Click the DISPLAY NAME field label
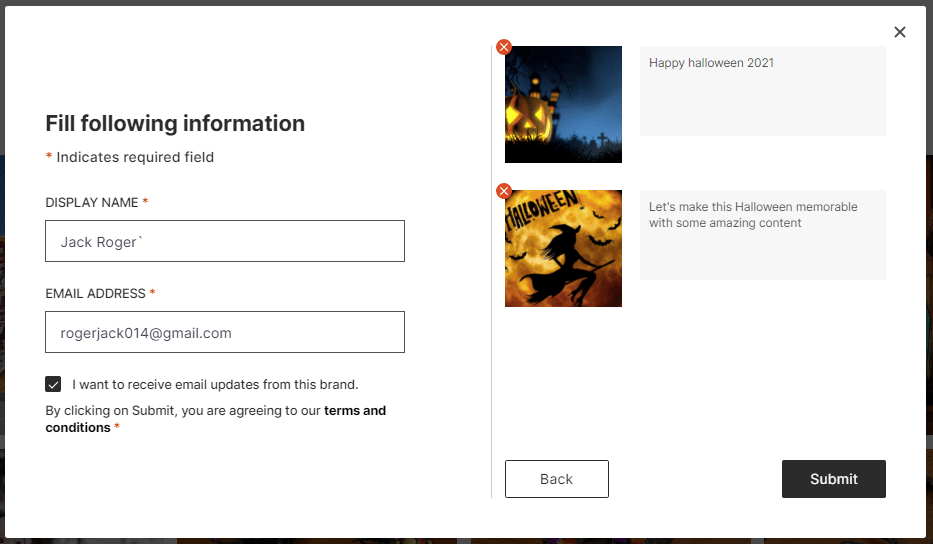 tap(92, 202)
